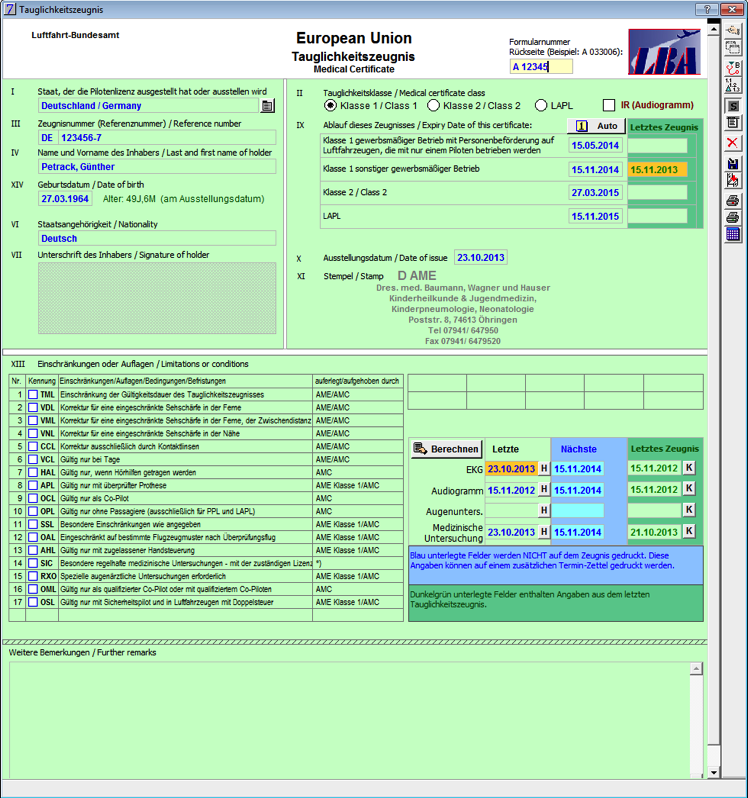Tick the VNL limitation checkbox
This screenshot has height=798, width=748.
pyautogui.click(x=33, y=434)
